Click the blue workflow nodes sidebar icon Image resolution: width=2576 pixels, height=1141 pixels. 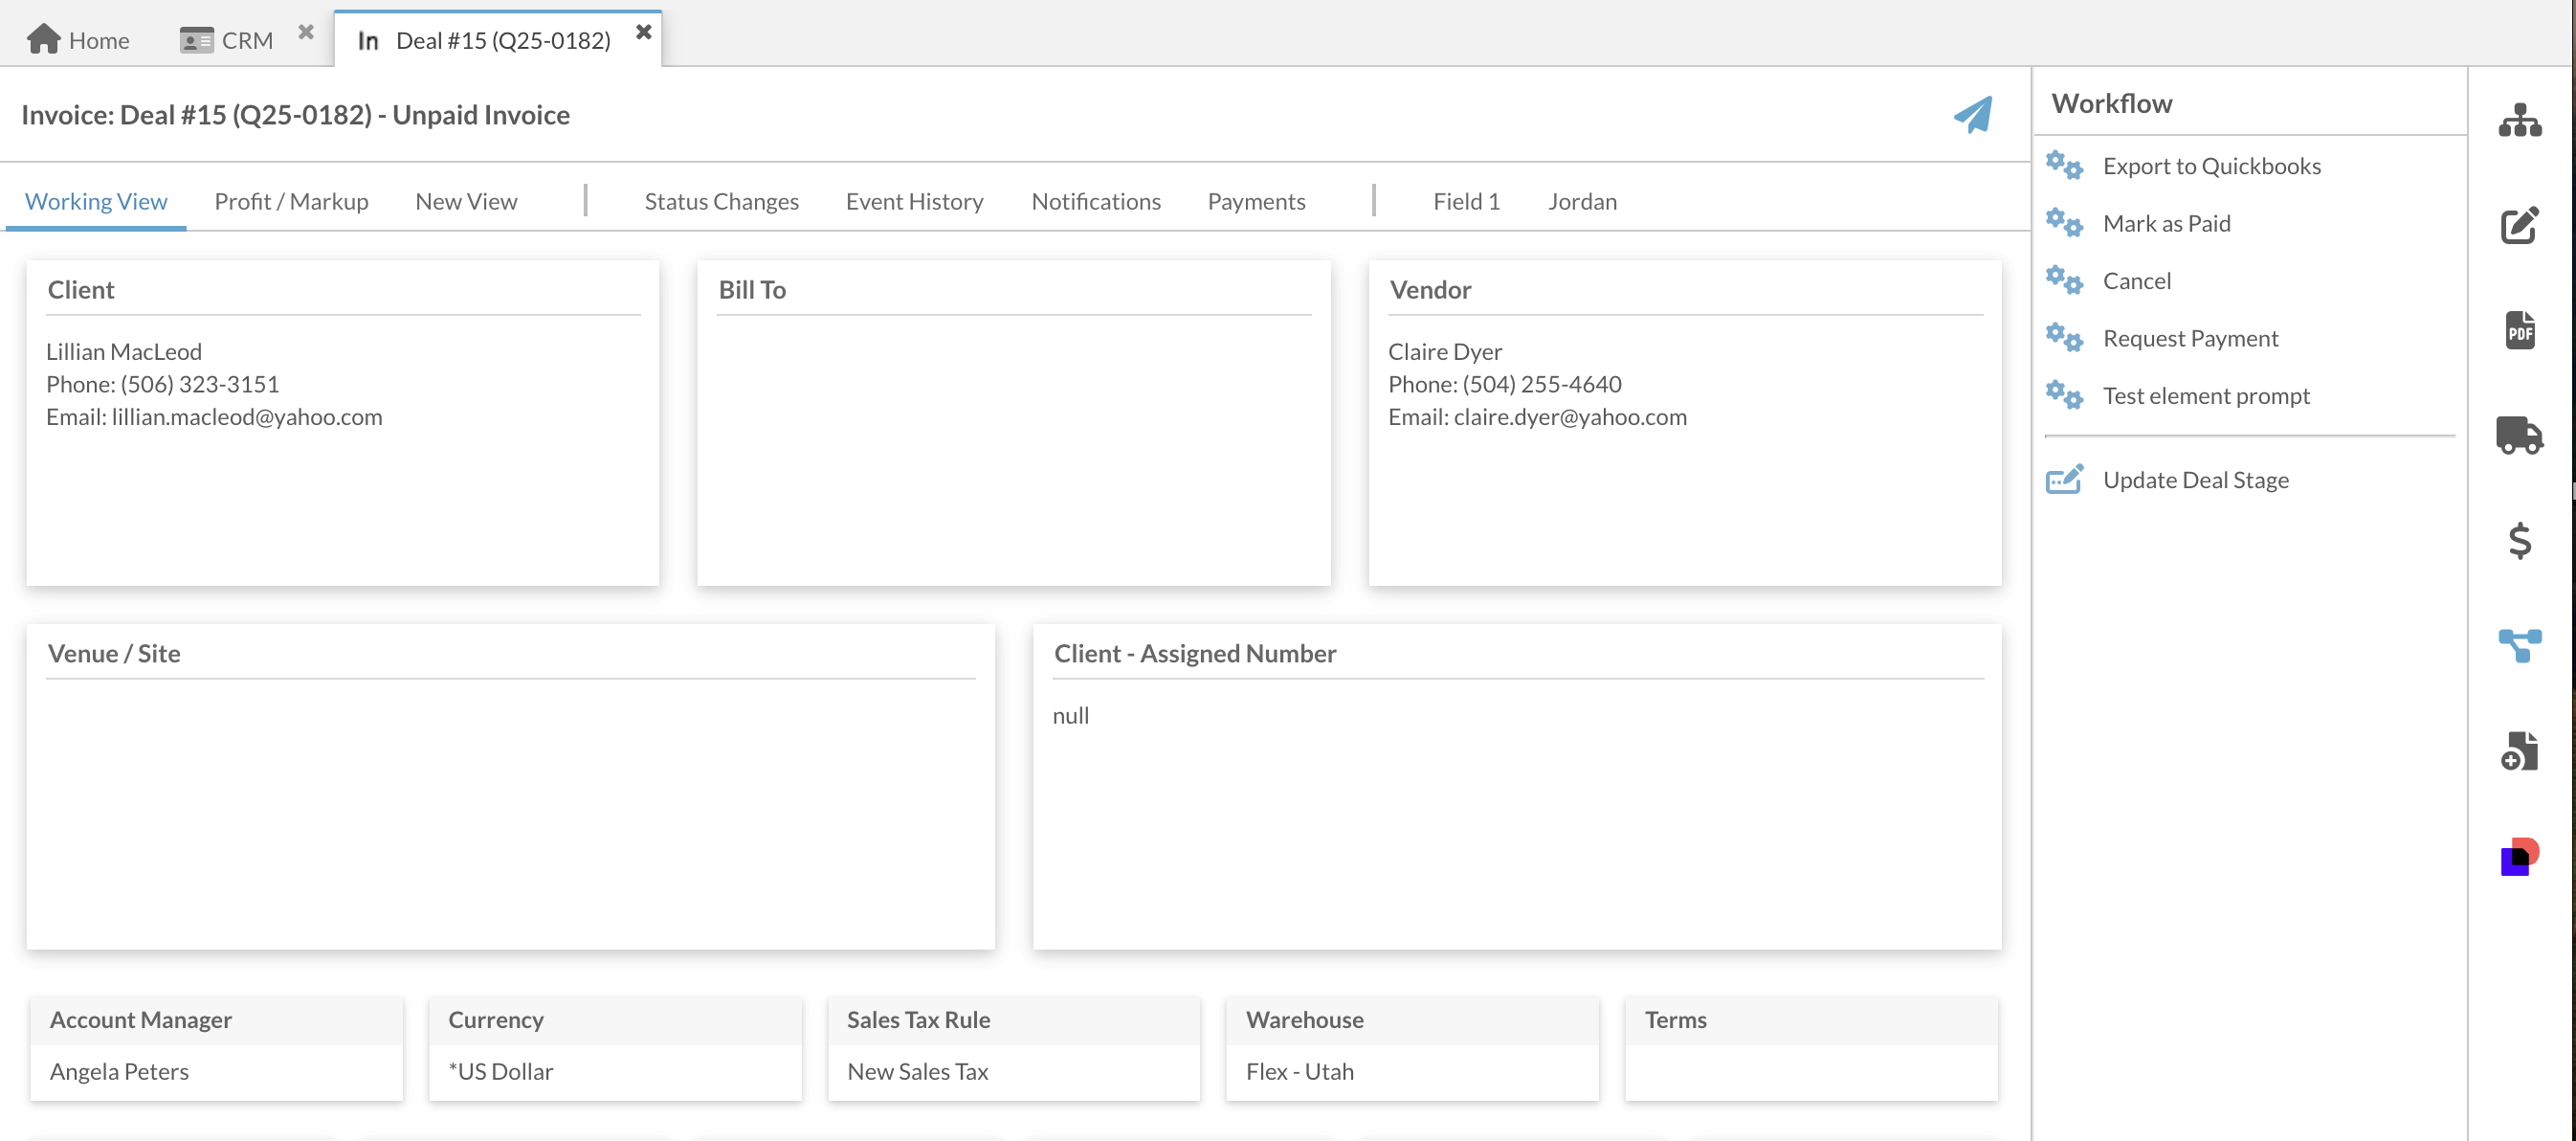pyautogui.click(x=2519, y=646)
